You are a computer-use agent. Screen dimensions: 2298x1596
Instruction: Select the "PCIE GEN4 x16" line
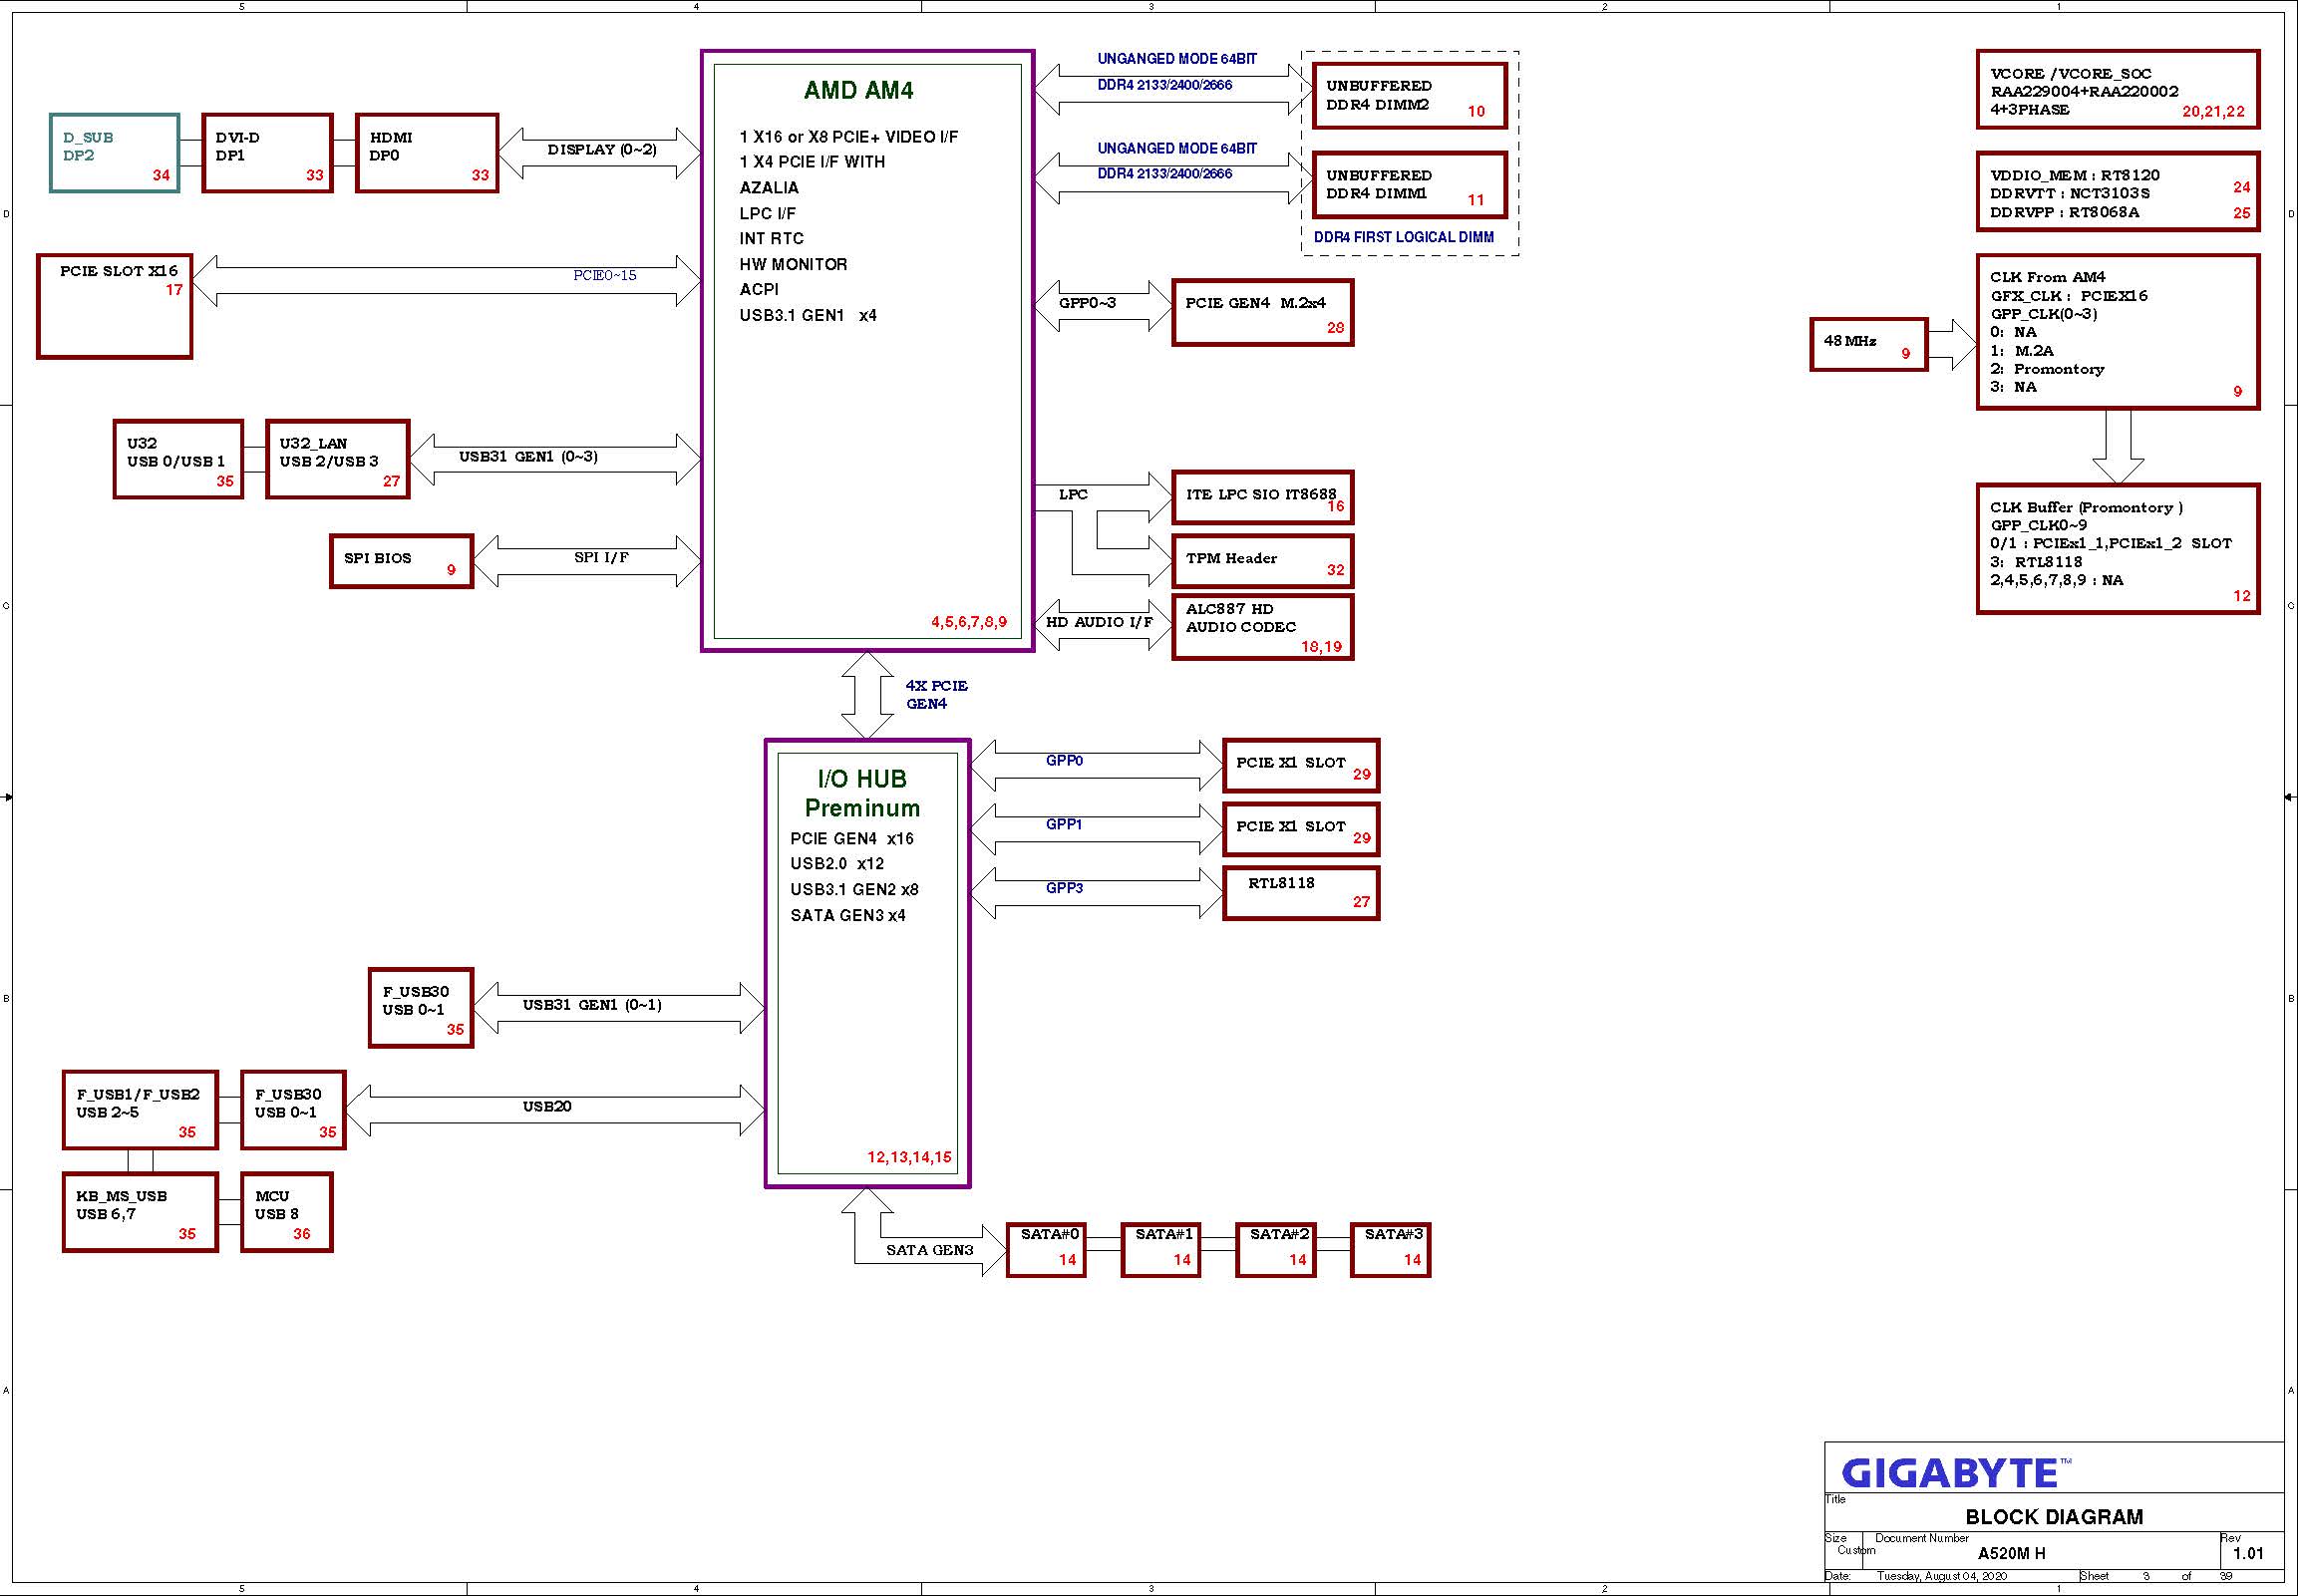tap(852, 838)
